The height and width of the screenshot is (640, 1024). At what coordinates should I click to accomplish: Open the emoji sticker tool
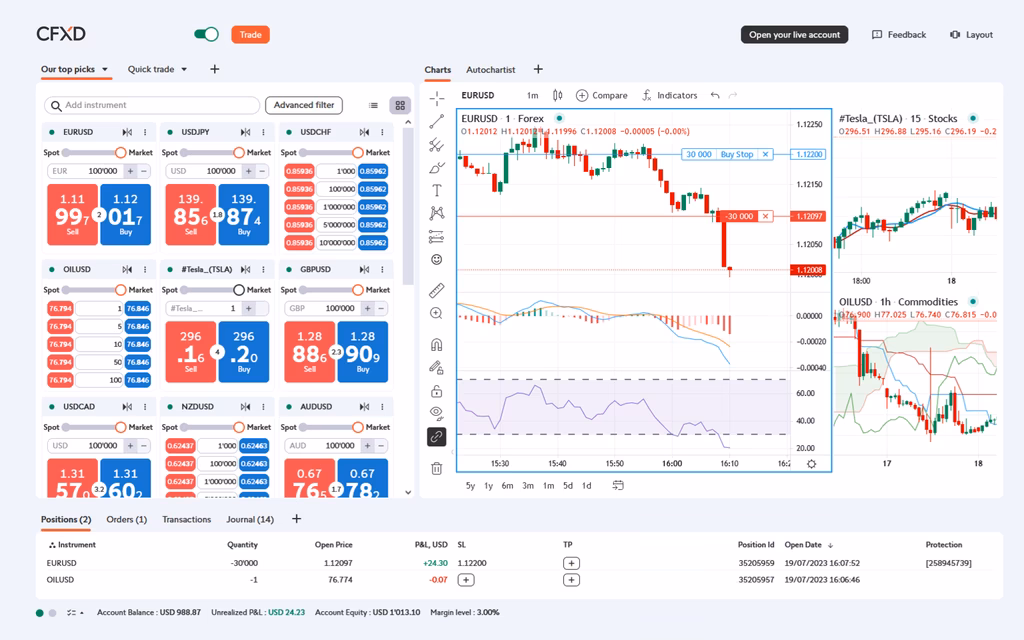point(436,260)
